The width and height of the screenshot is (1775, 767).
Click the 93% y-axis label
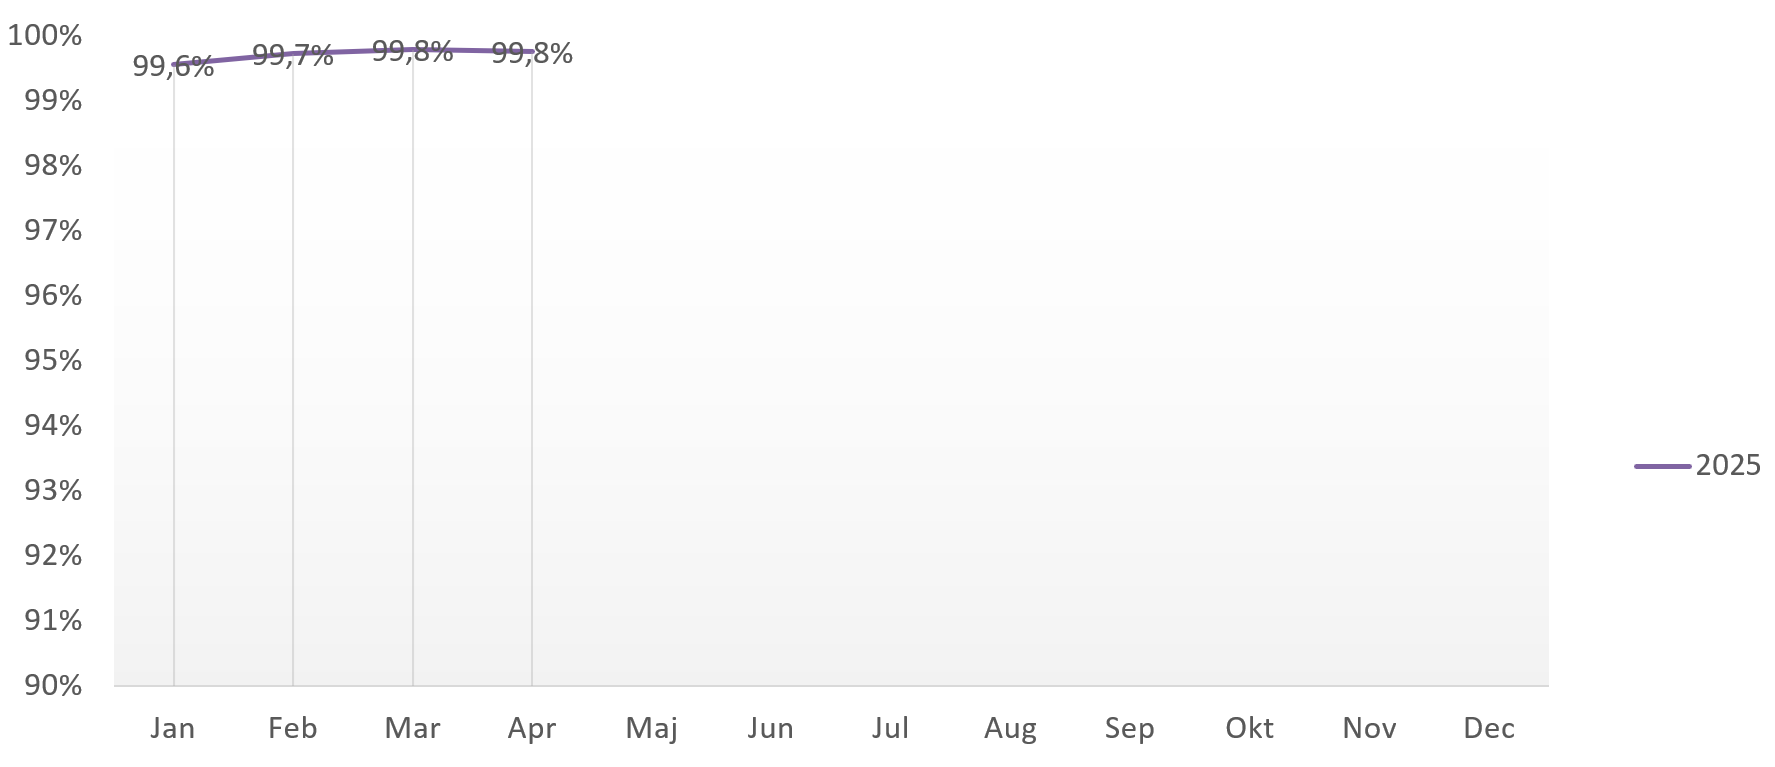point(53,490)
